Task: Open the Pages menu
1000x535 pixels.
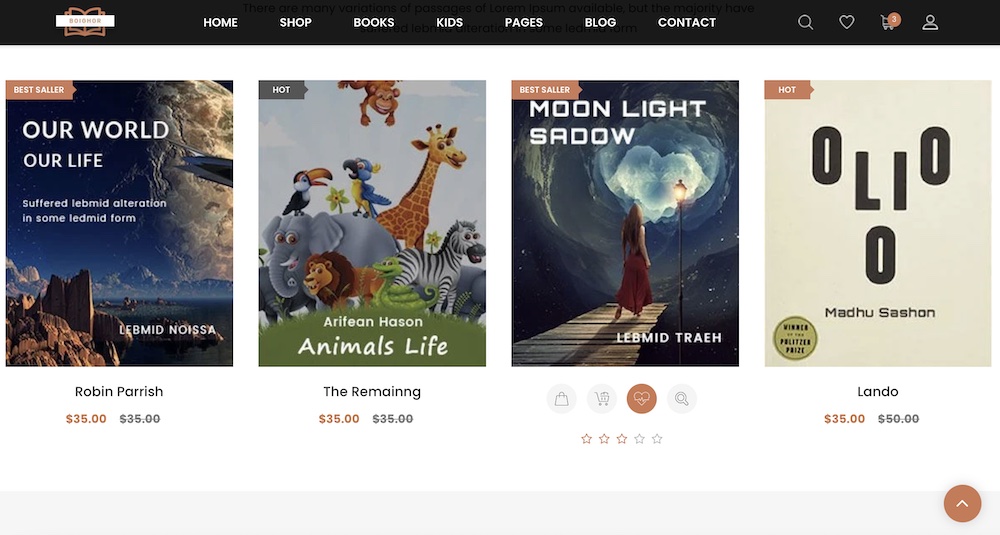Action: [524, 22]
